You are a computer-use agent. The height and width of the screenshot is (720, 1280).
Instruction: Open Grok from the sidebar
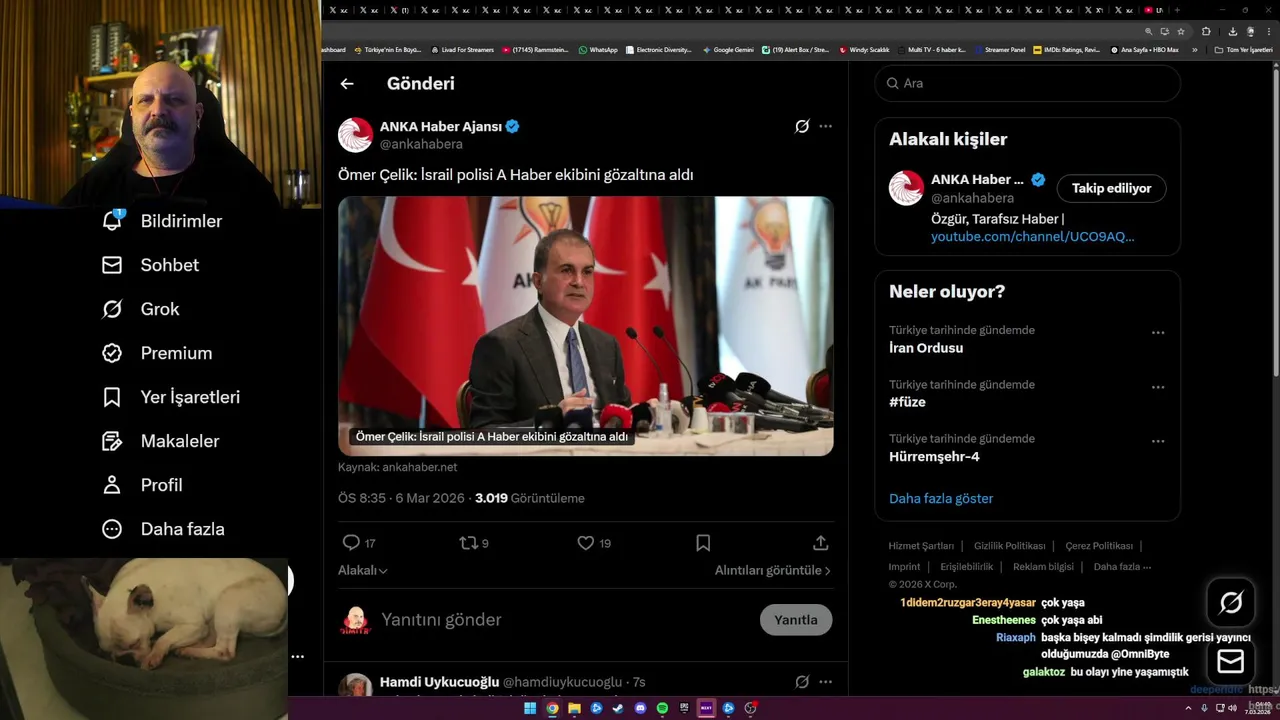tap(140, 309)
